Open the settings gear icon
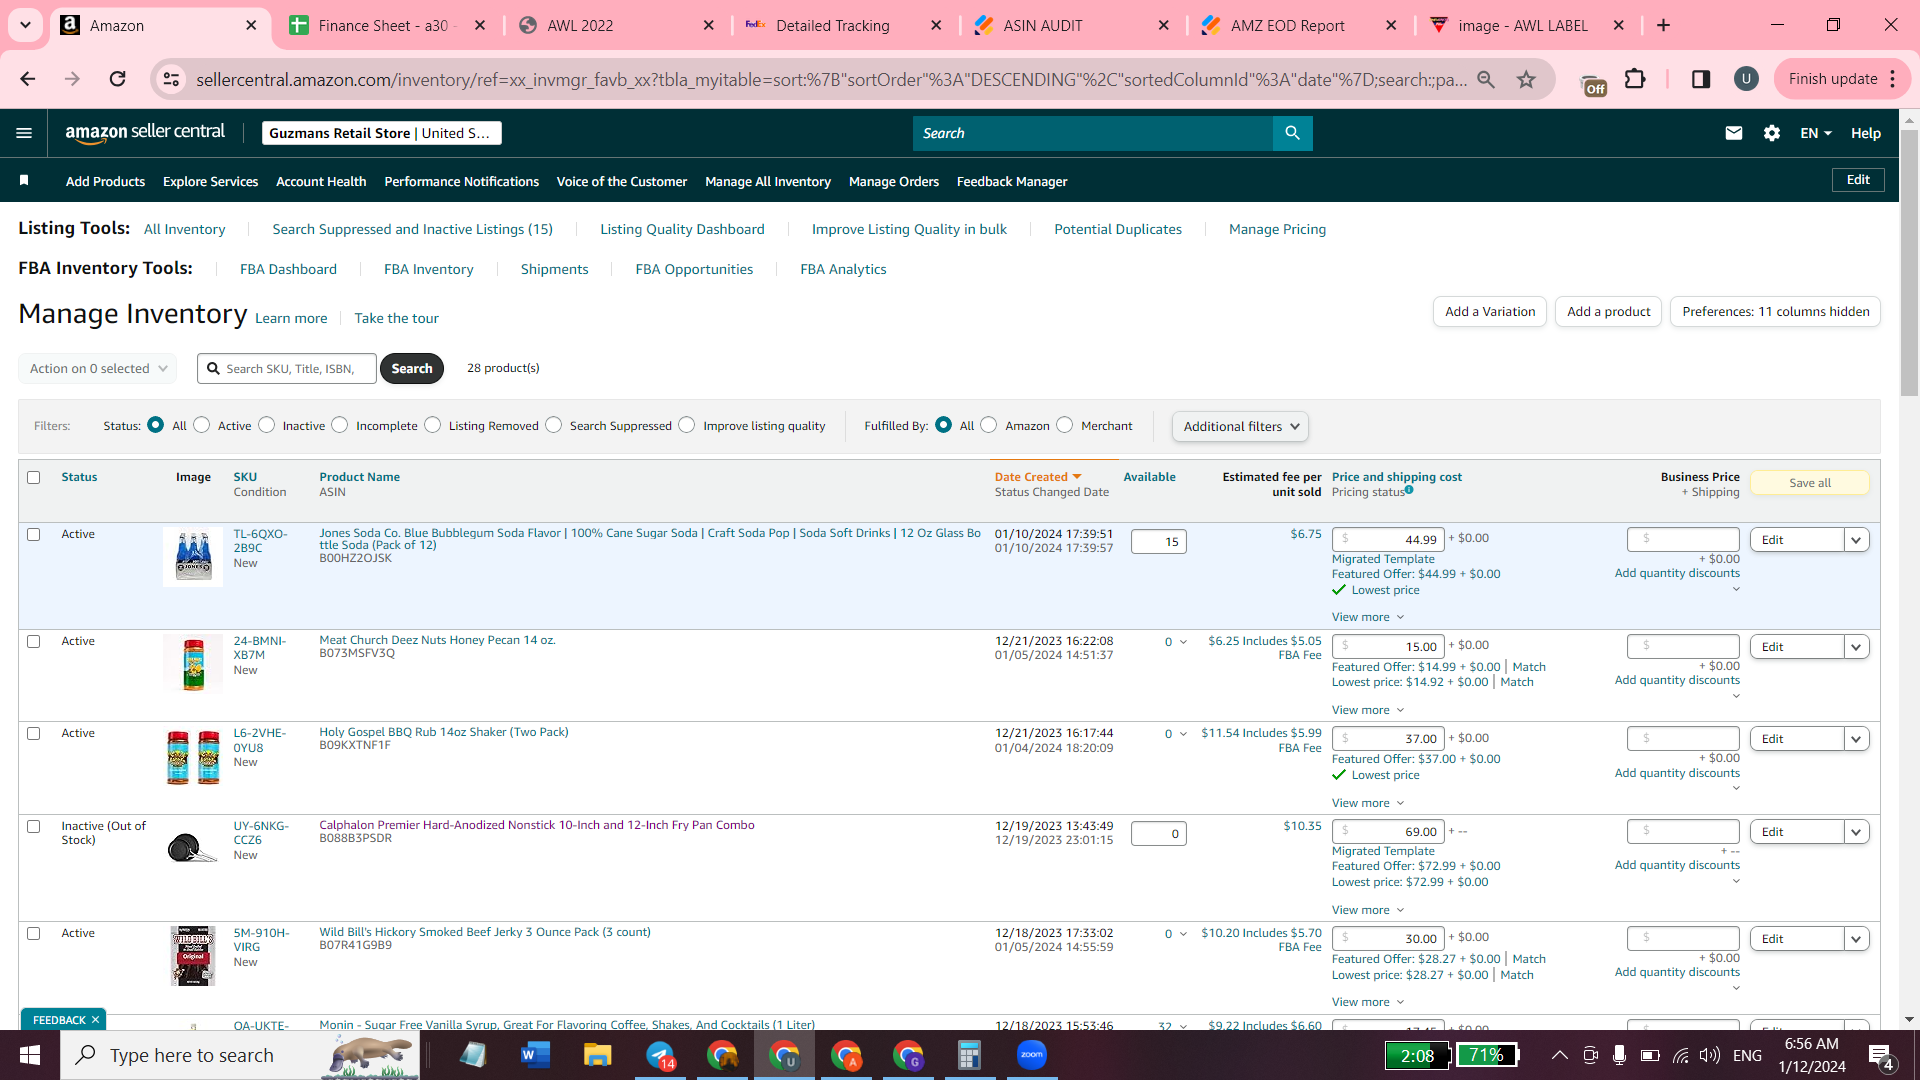Viewport: 1920px width, 1080px height. (1772, 133)
